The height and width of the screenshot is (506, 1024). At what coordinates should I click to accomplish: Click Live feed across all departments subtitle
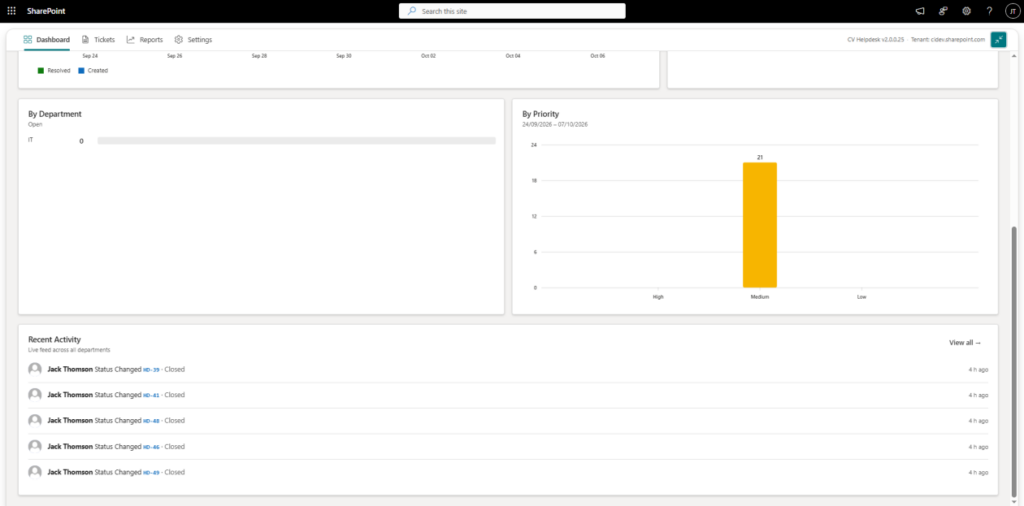pos(69,350)
